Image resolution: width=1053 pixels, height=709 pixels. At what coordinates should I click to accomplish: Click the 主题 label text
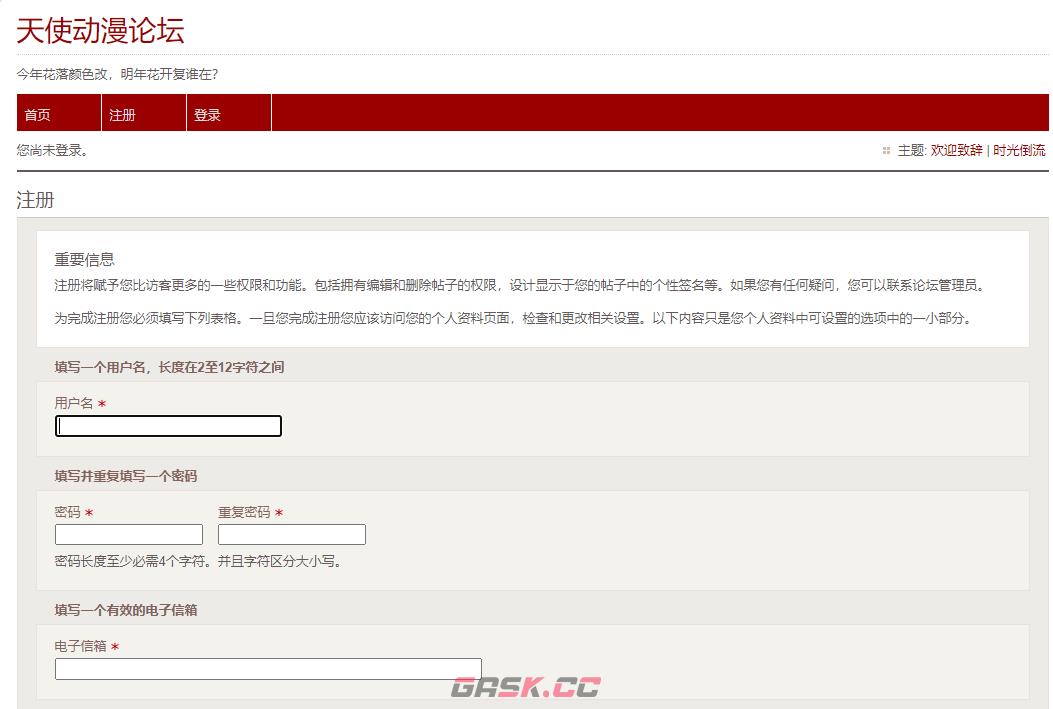(x=911, y=151)
